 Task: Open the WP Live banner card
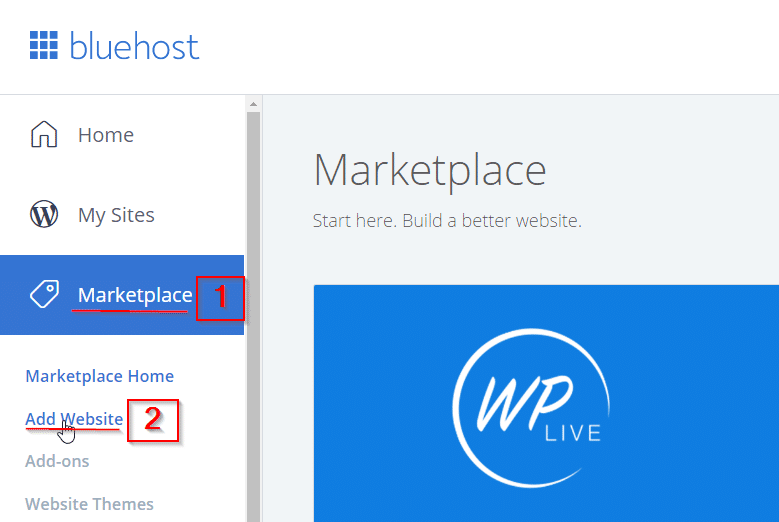pos(546,403)
